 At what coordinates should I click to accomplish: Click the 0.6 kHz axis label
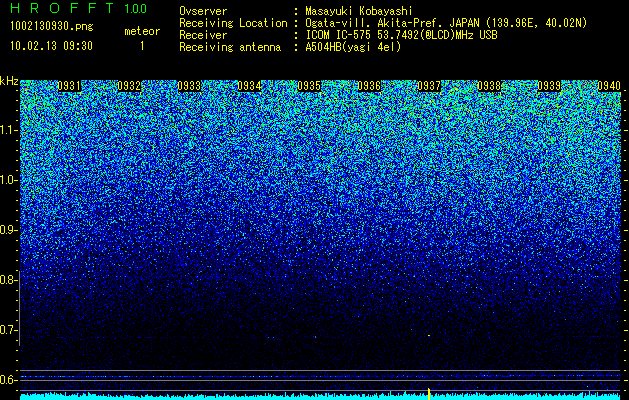[8, 380]
